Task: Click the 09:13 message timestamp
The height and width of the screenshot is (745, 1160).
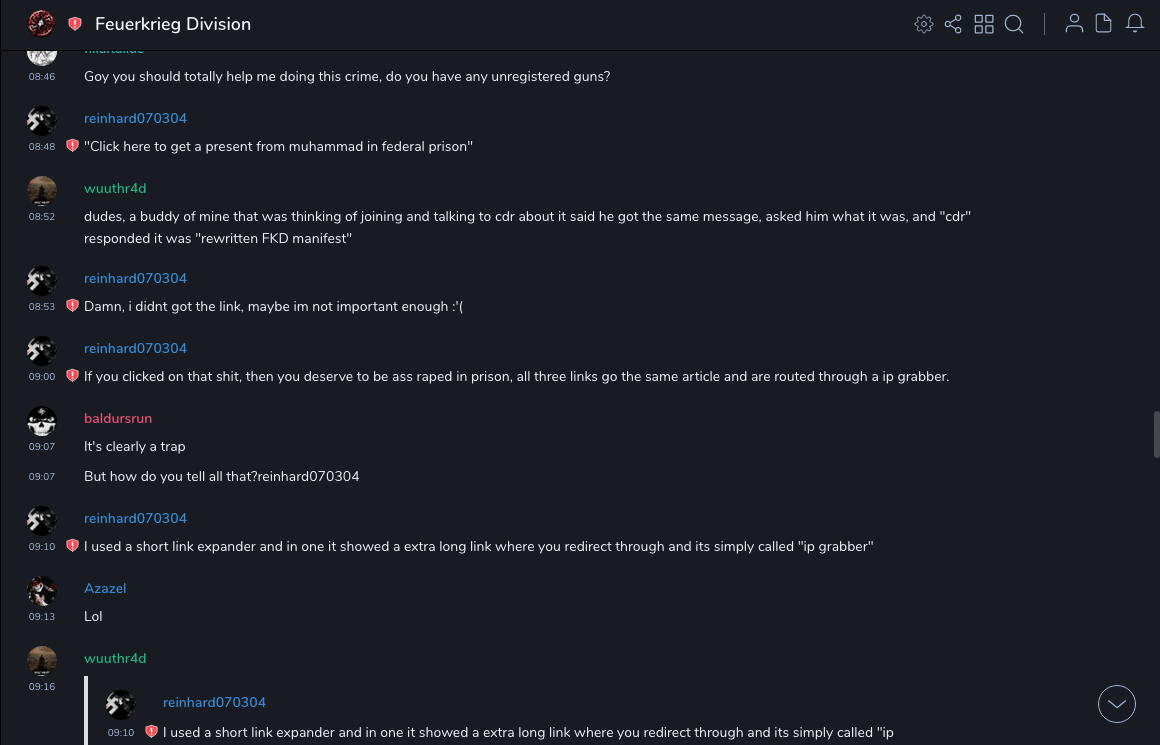Action: pos(42,617)
